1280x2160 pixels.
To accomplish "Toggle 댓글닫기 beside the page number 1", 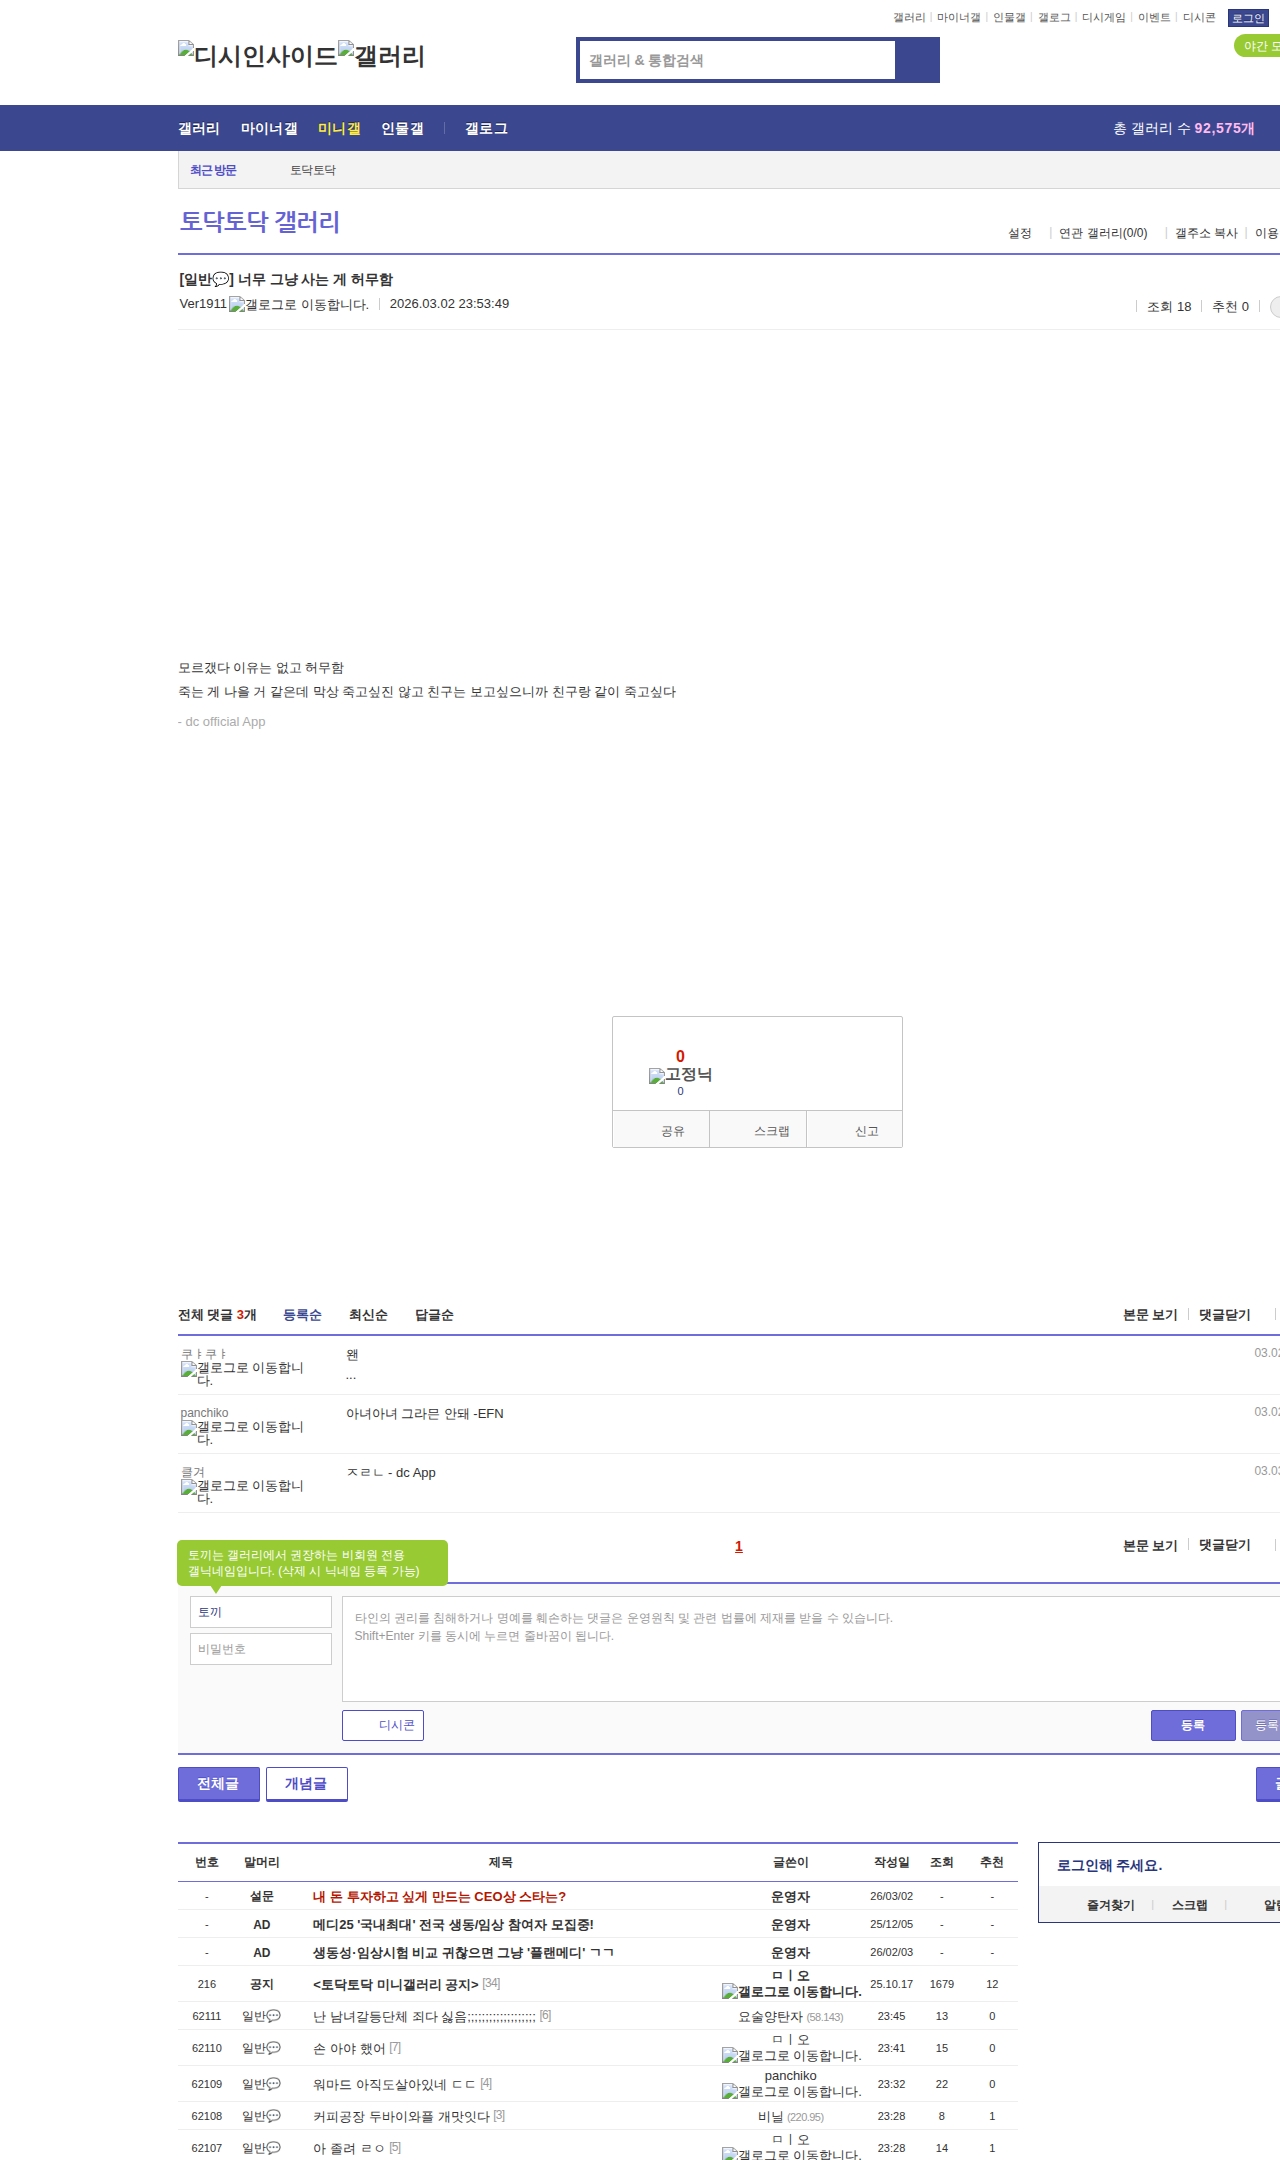I will pyautogui.click(x=1224, y=1545).
